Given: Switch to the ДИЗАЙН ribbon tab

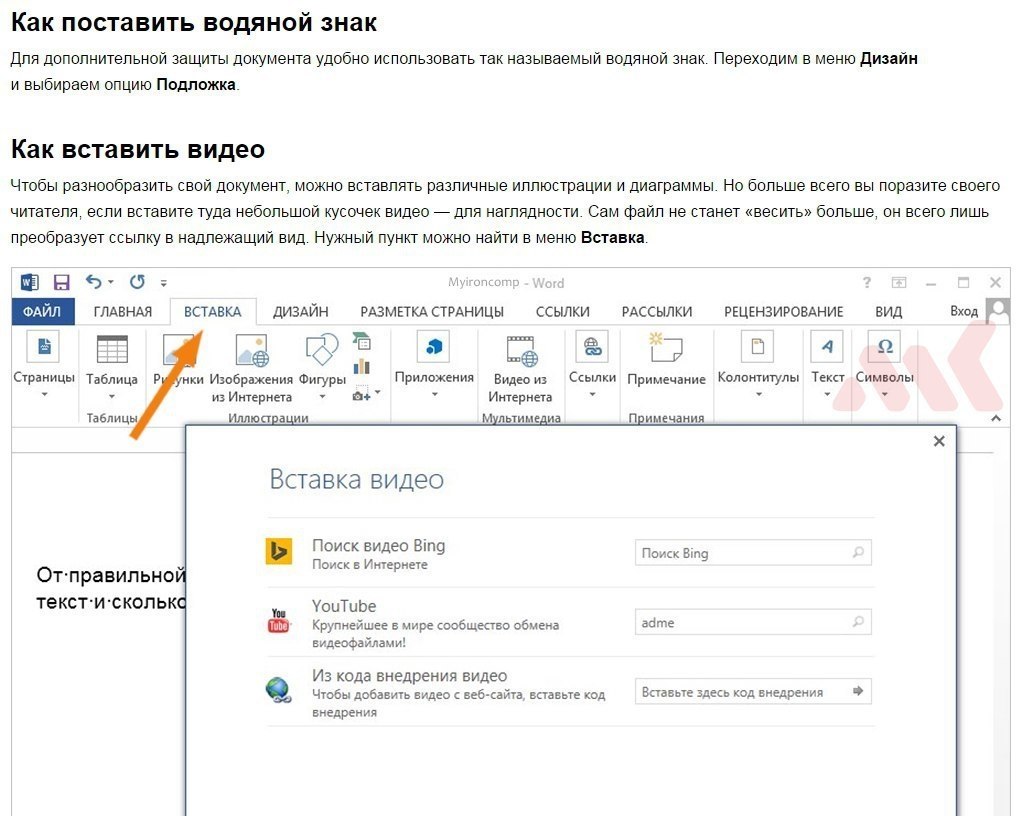Looking at the screenshot, I should [x=301, y=312].
